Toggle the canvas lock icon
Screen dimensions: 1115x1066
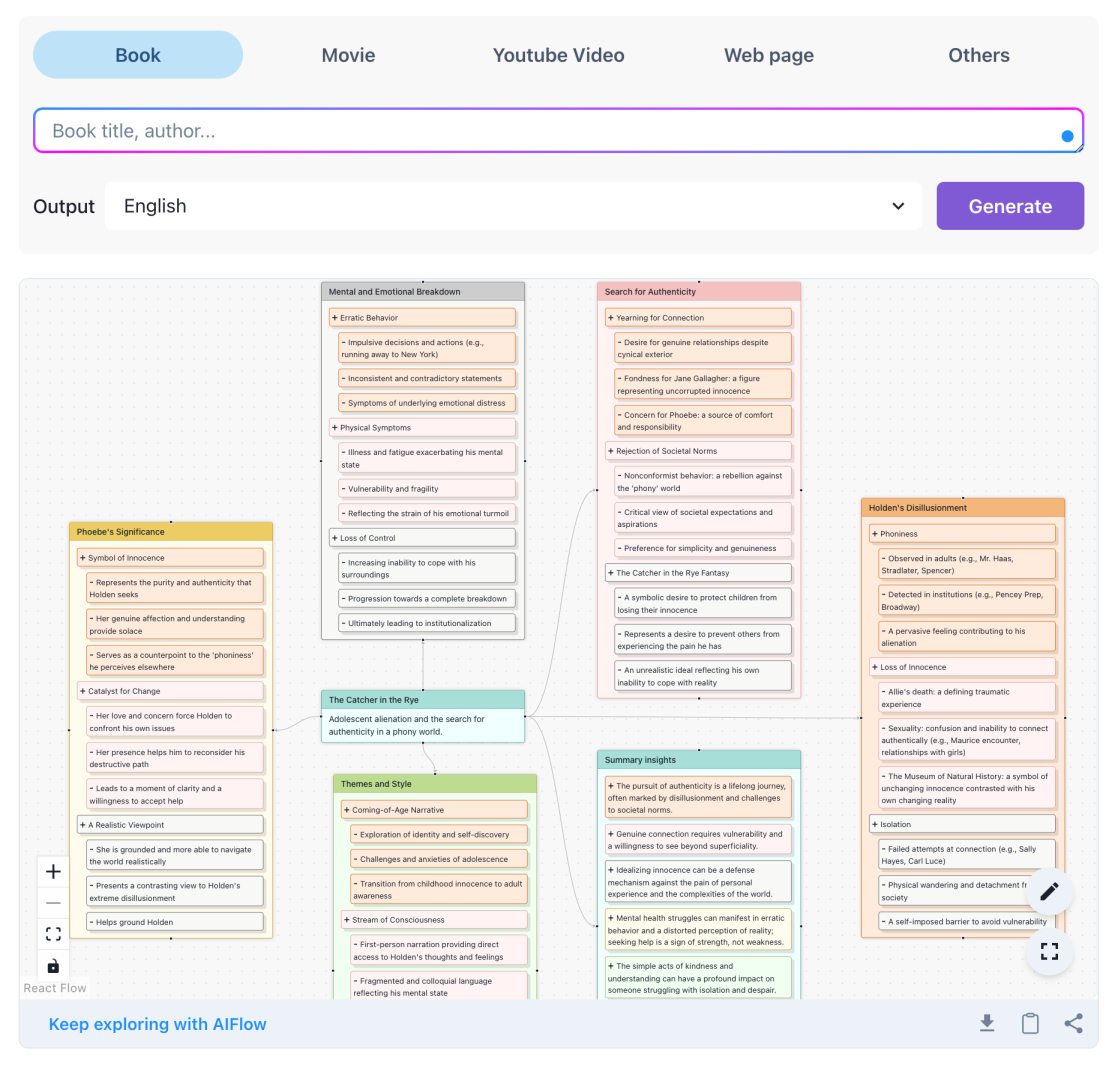(x=53, y=965)
